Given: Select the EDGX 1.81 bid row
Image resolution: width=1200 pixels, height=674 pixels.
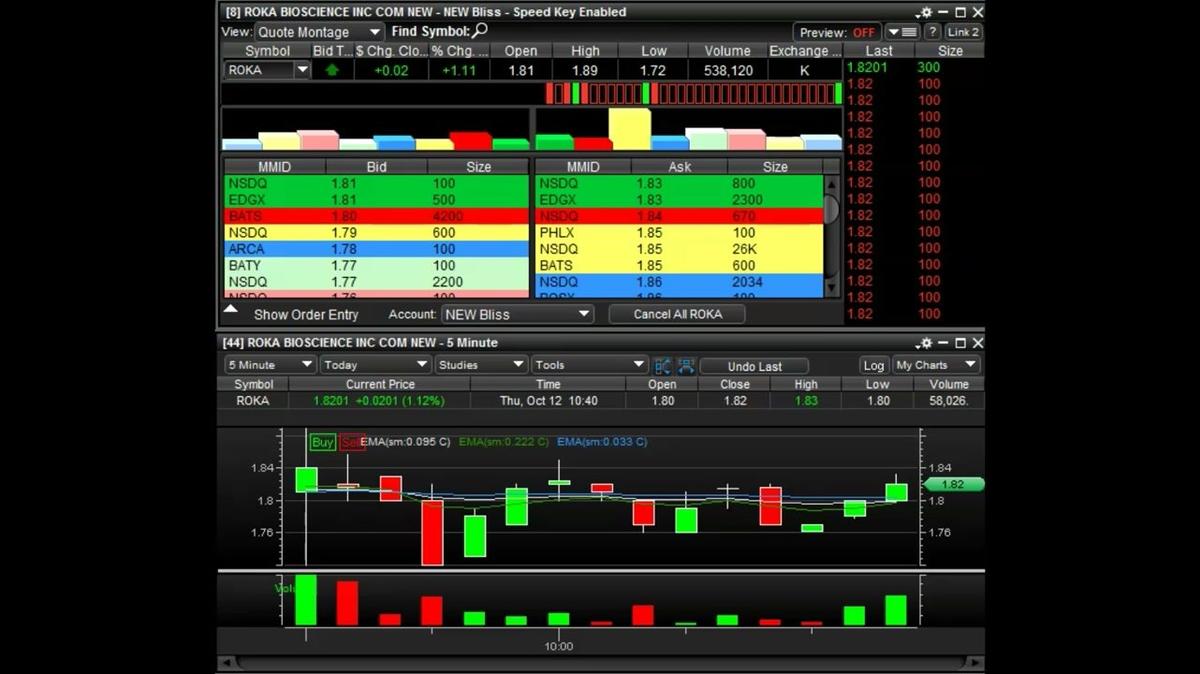Looking at the screenshot, I should click(x=376, y=200).
